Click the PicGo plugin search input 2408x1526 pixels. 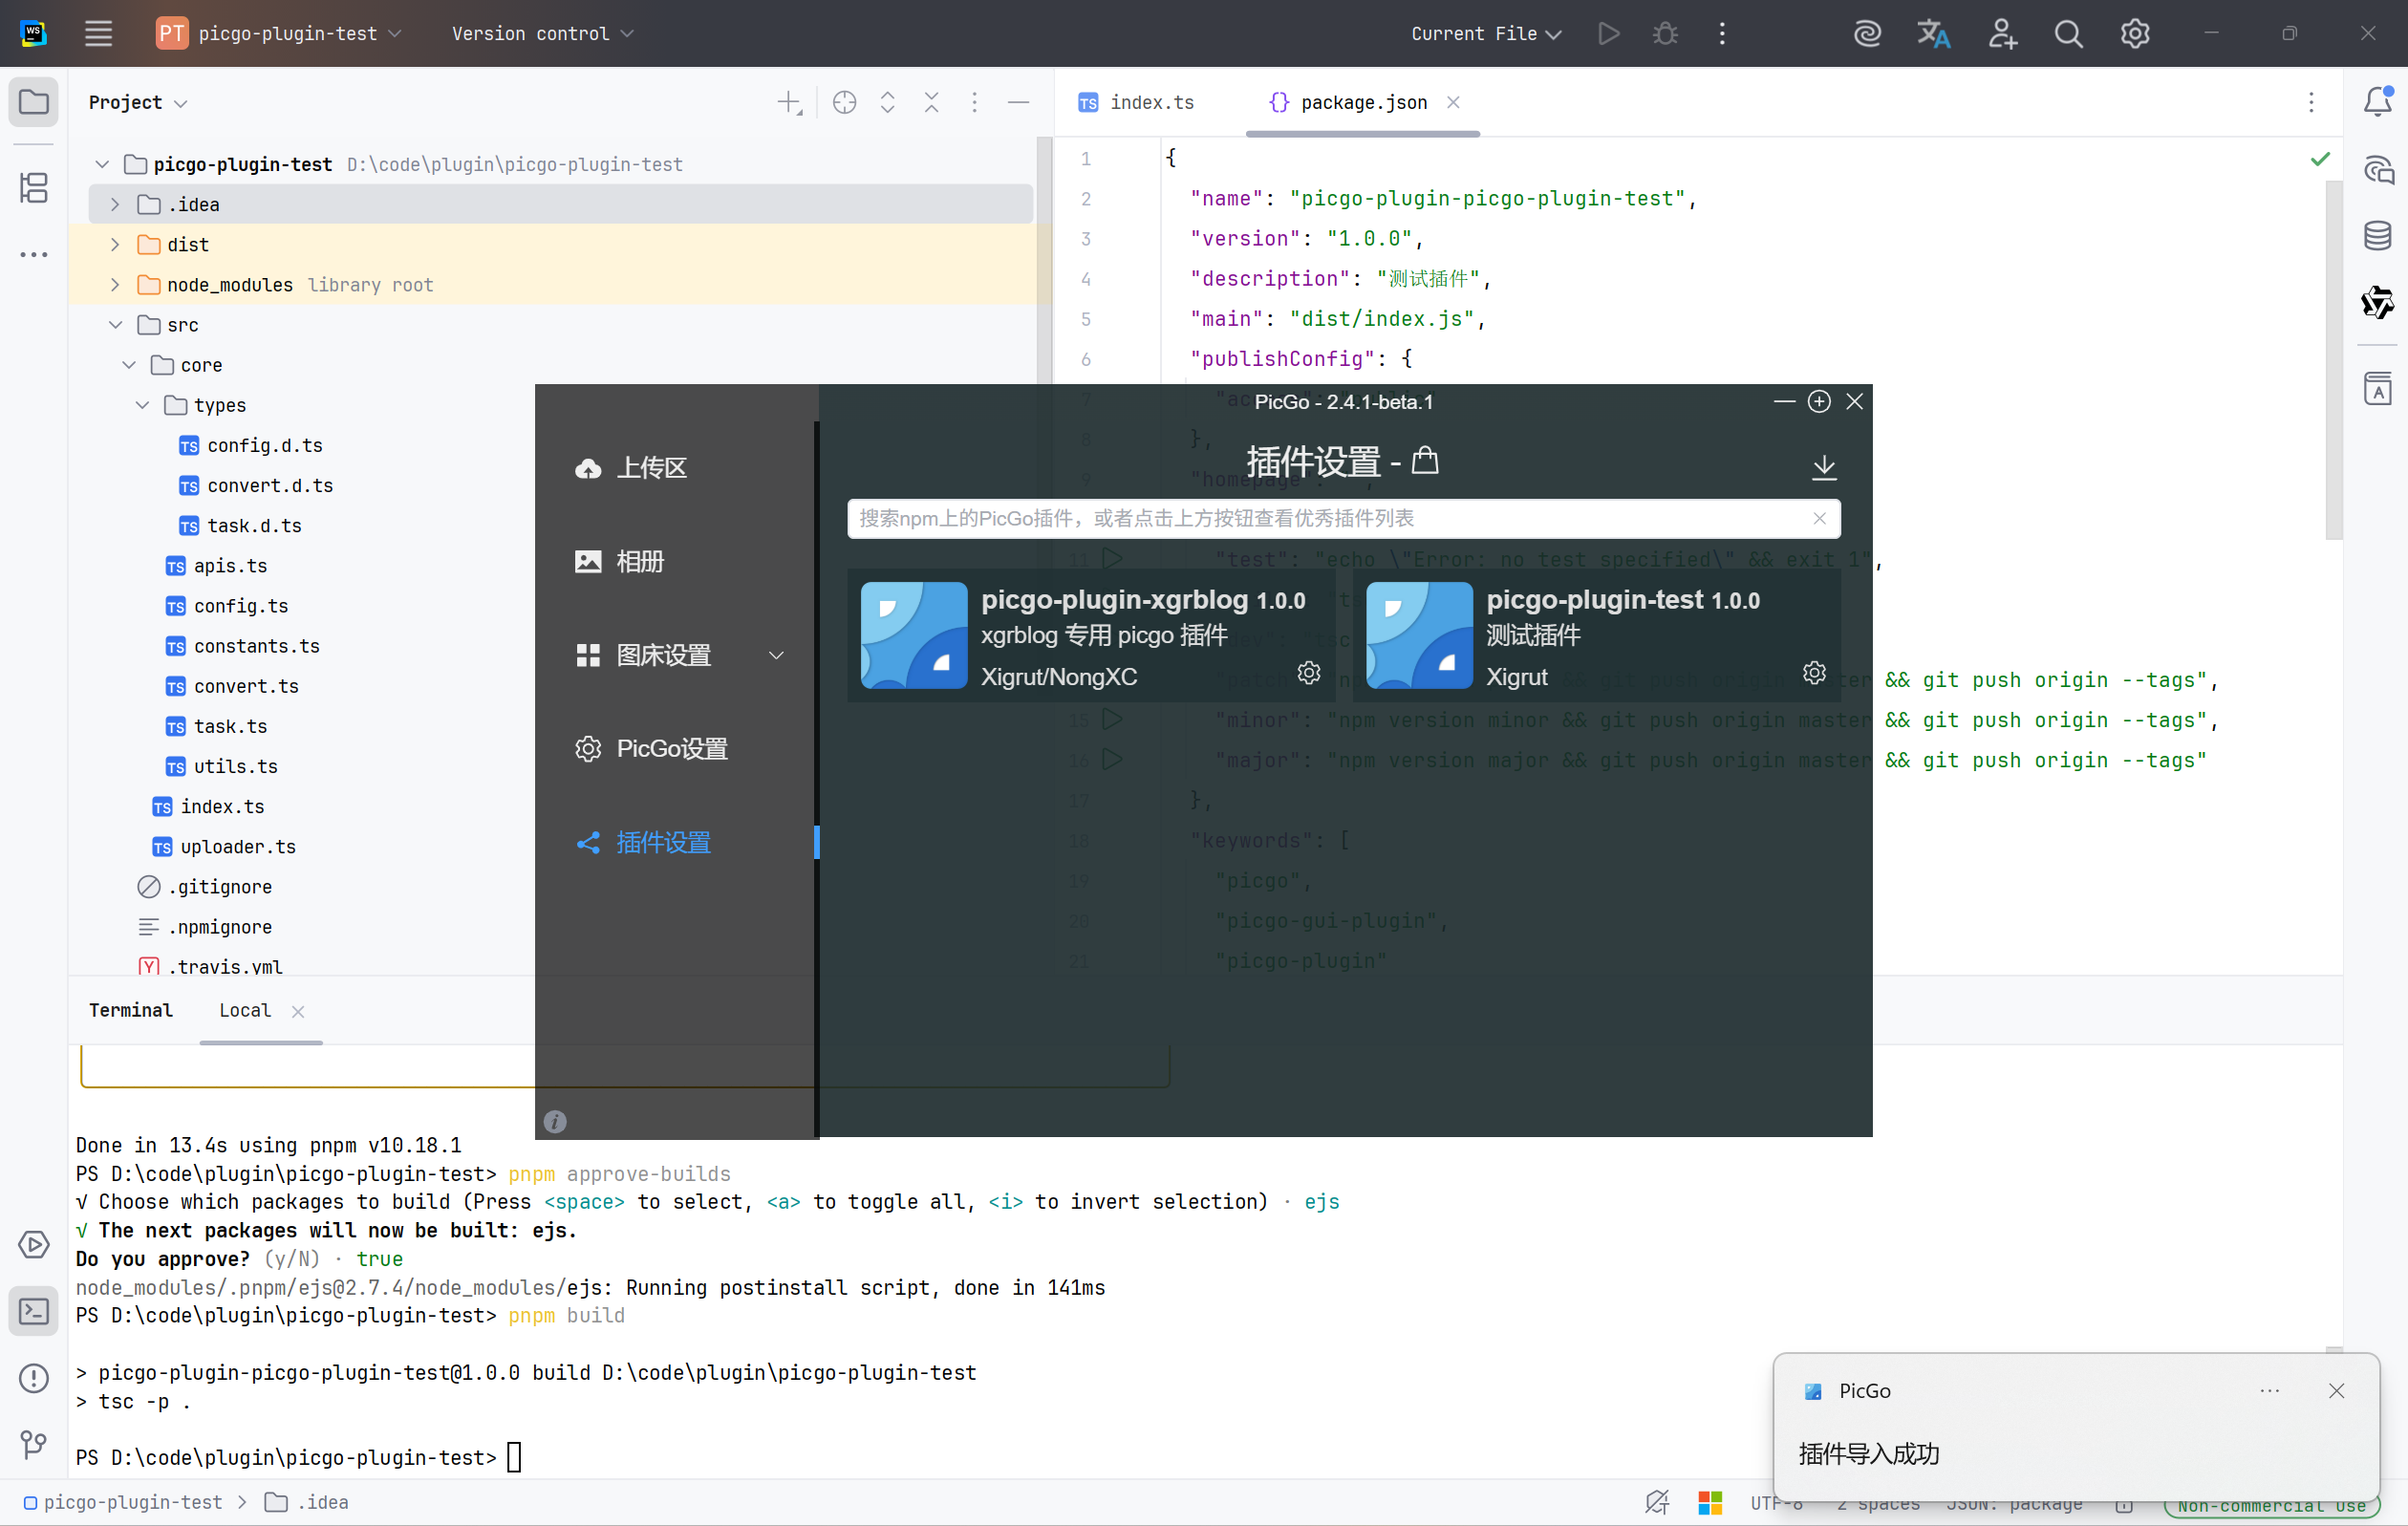point(1343,518)
